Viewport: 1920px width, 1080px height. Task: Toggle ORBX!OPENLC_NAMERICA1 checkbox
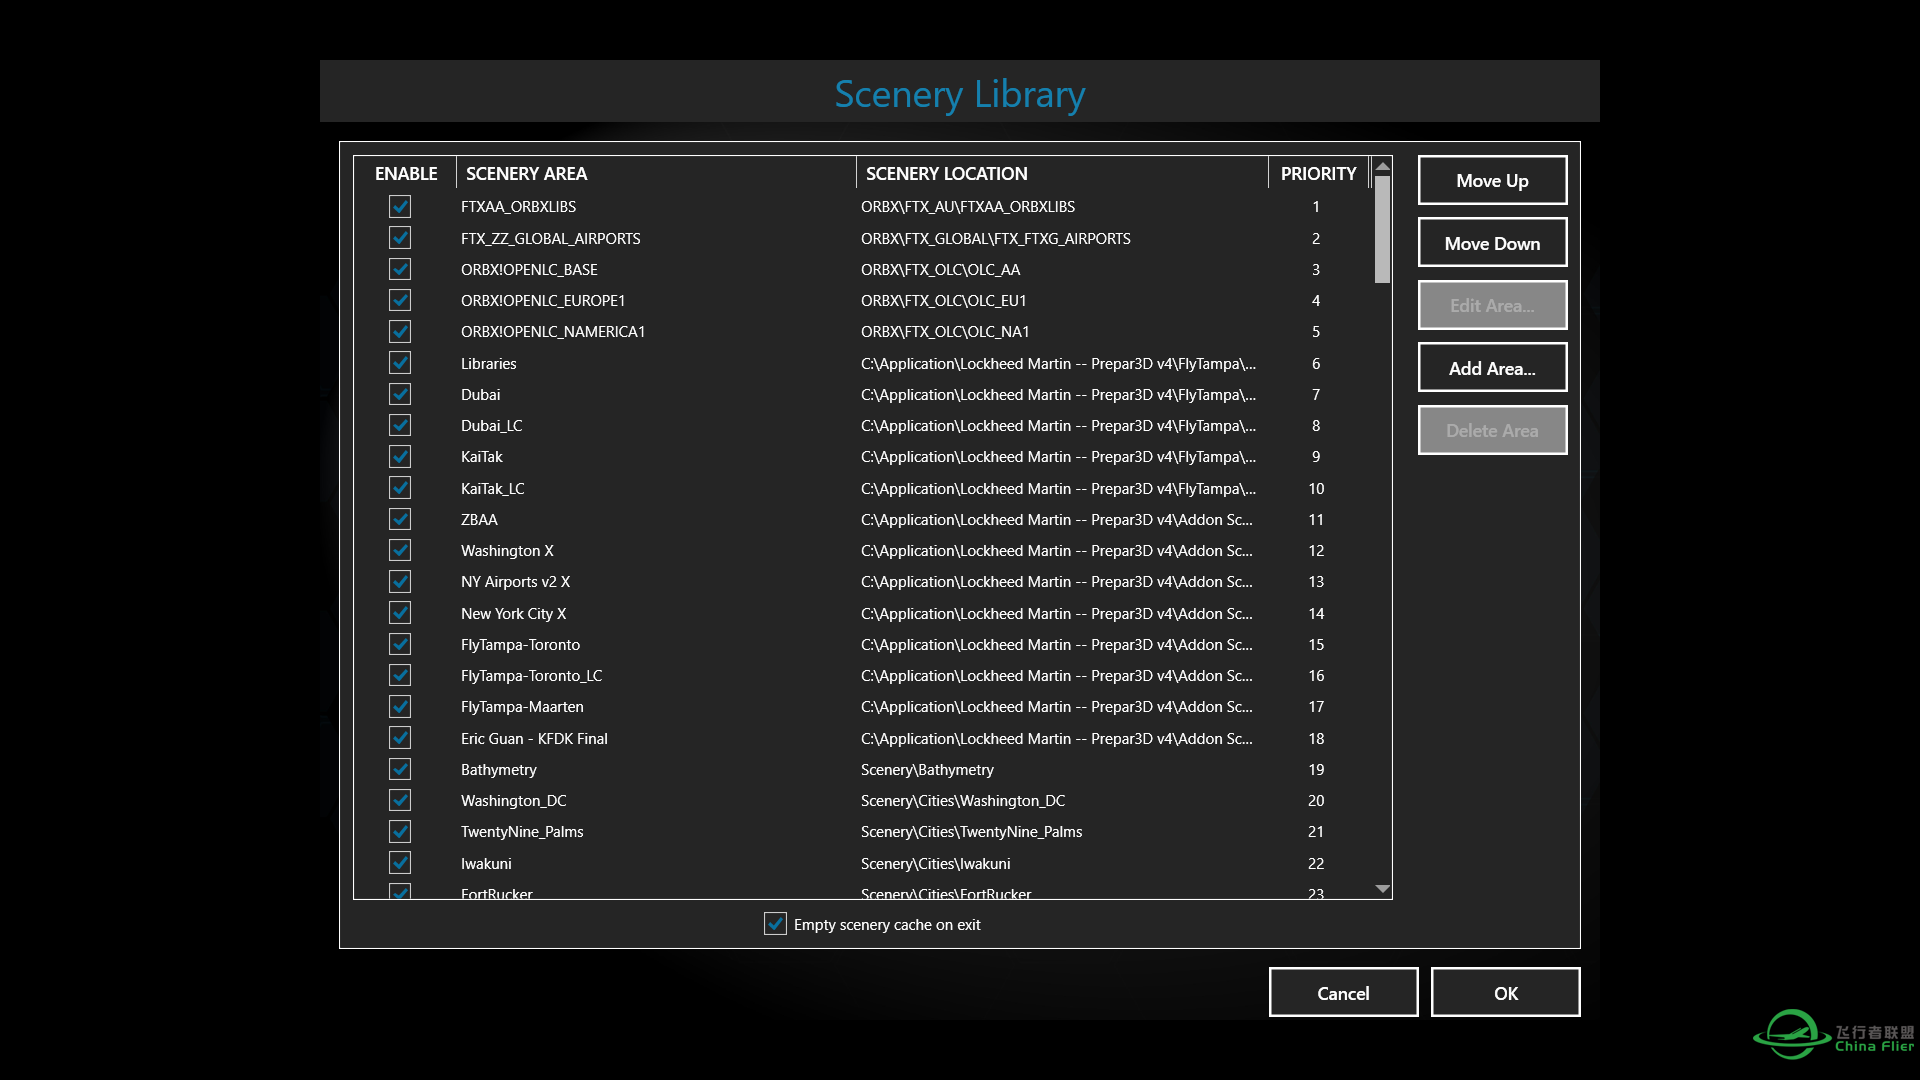(x=400, y=331)
